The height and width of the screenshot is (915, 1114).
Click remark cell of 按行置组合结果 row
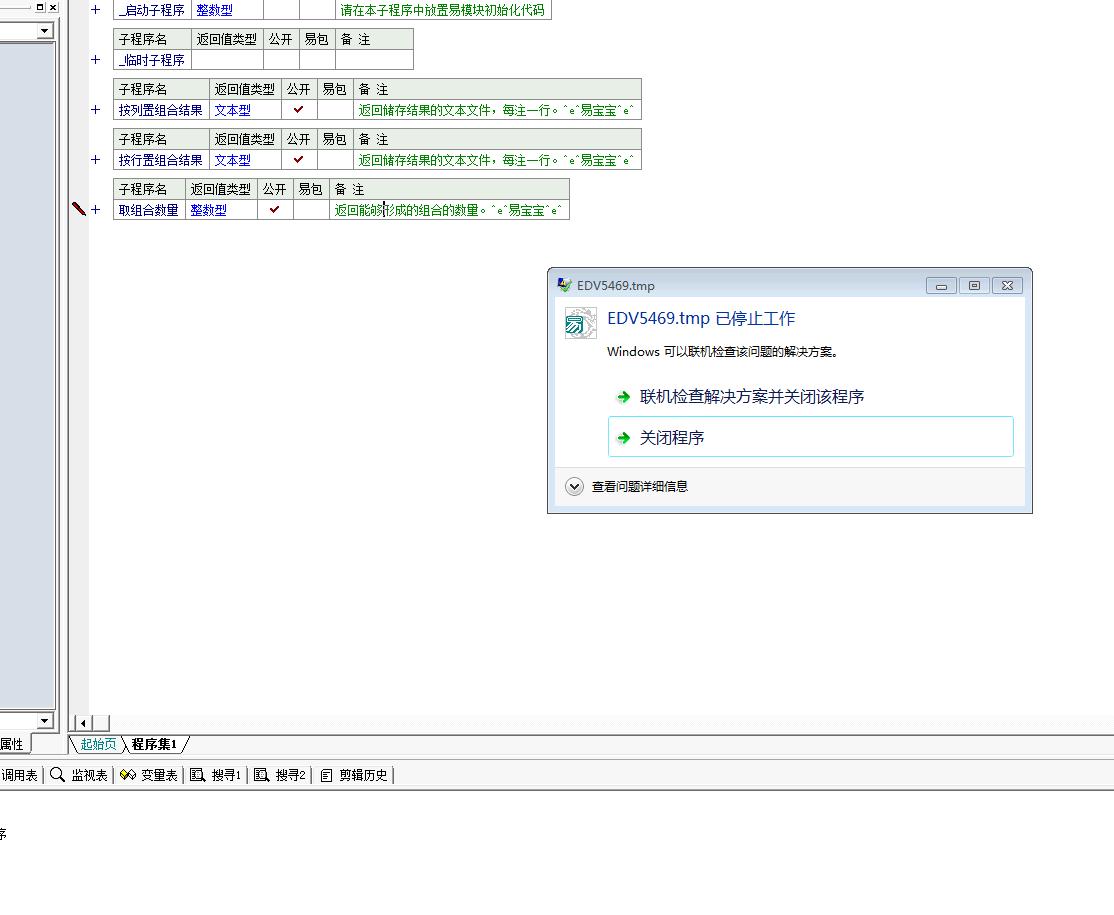point(497,160)
